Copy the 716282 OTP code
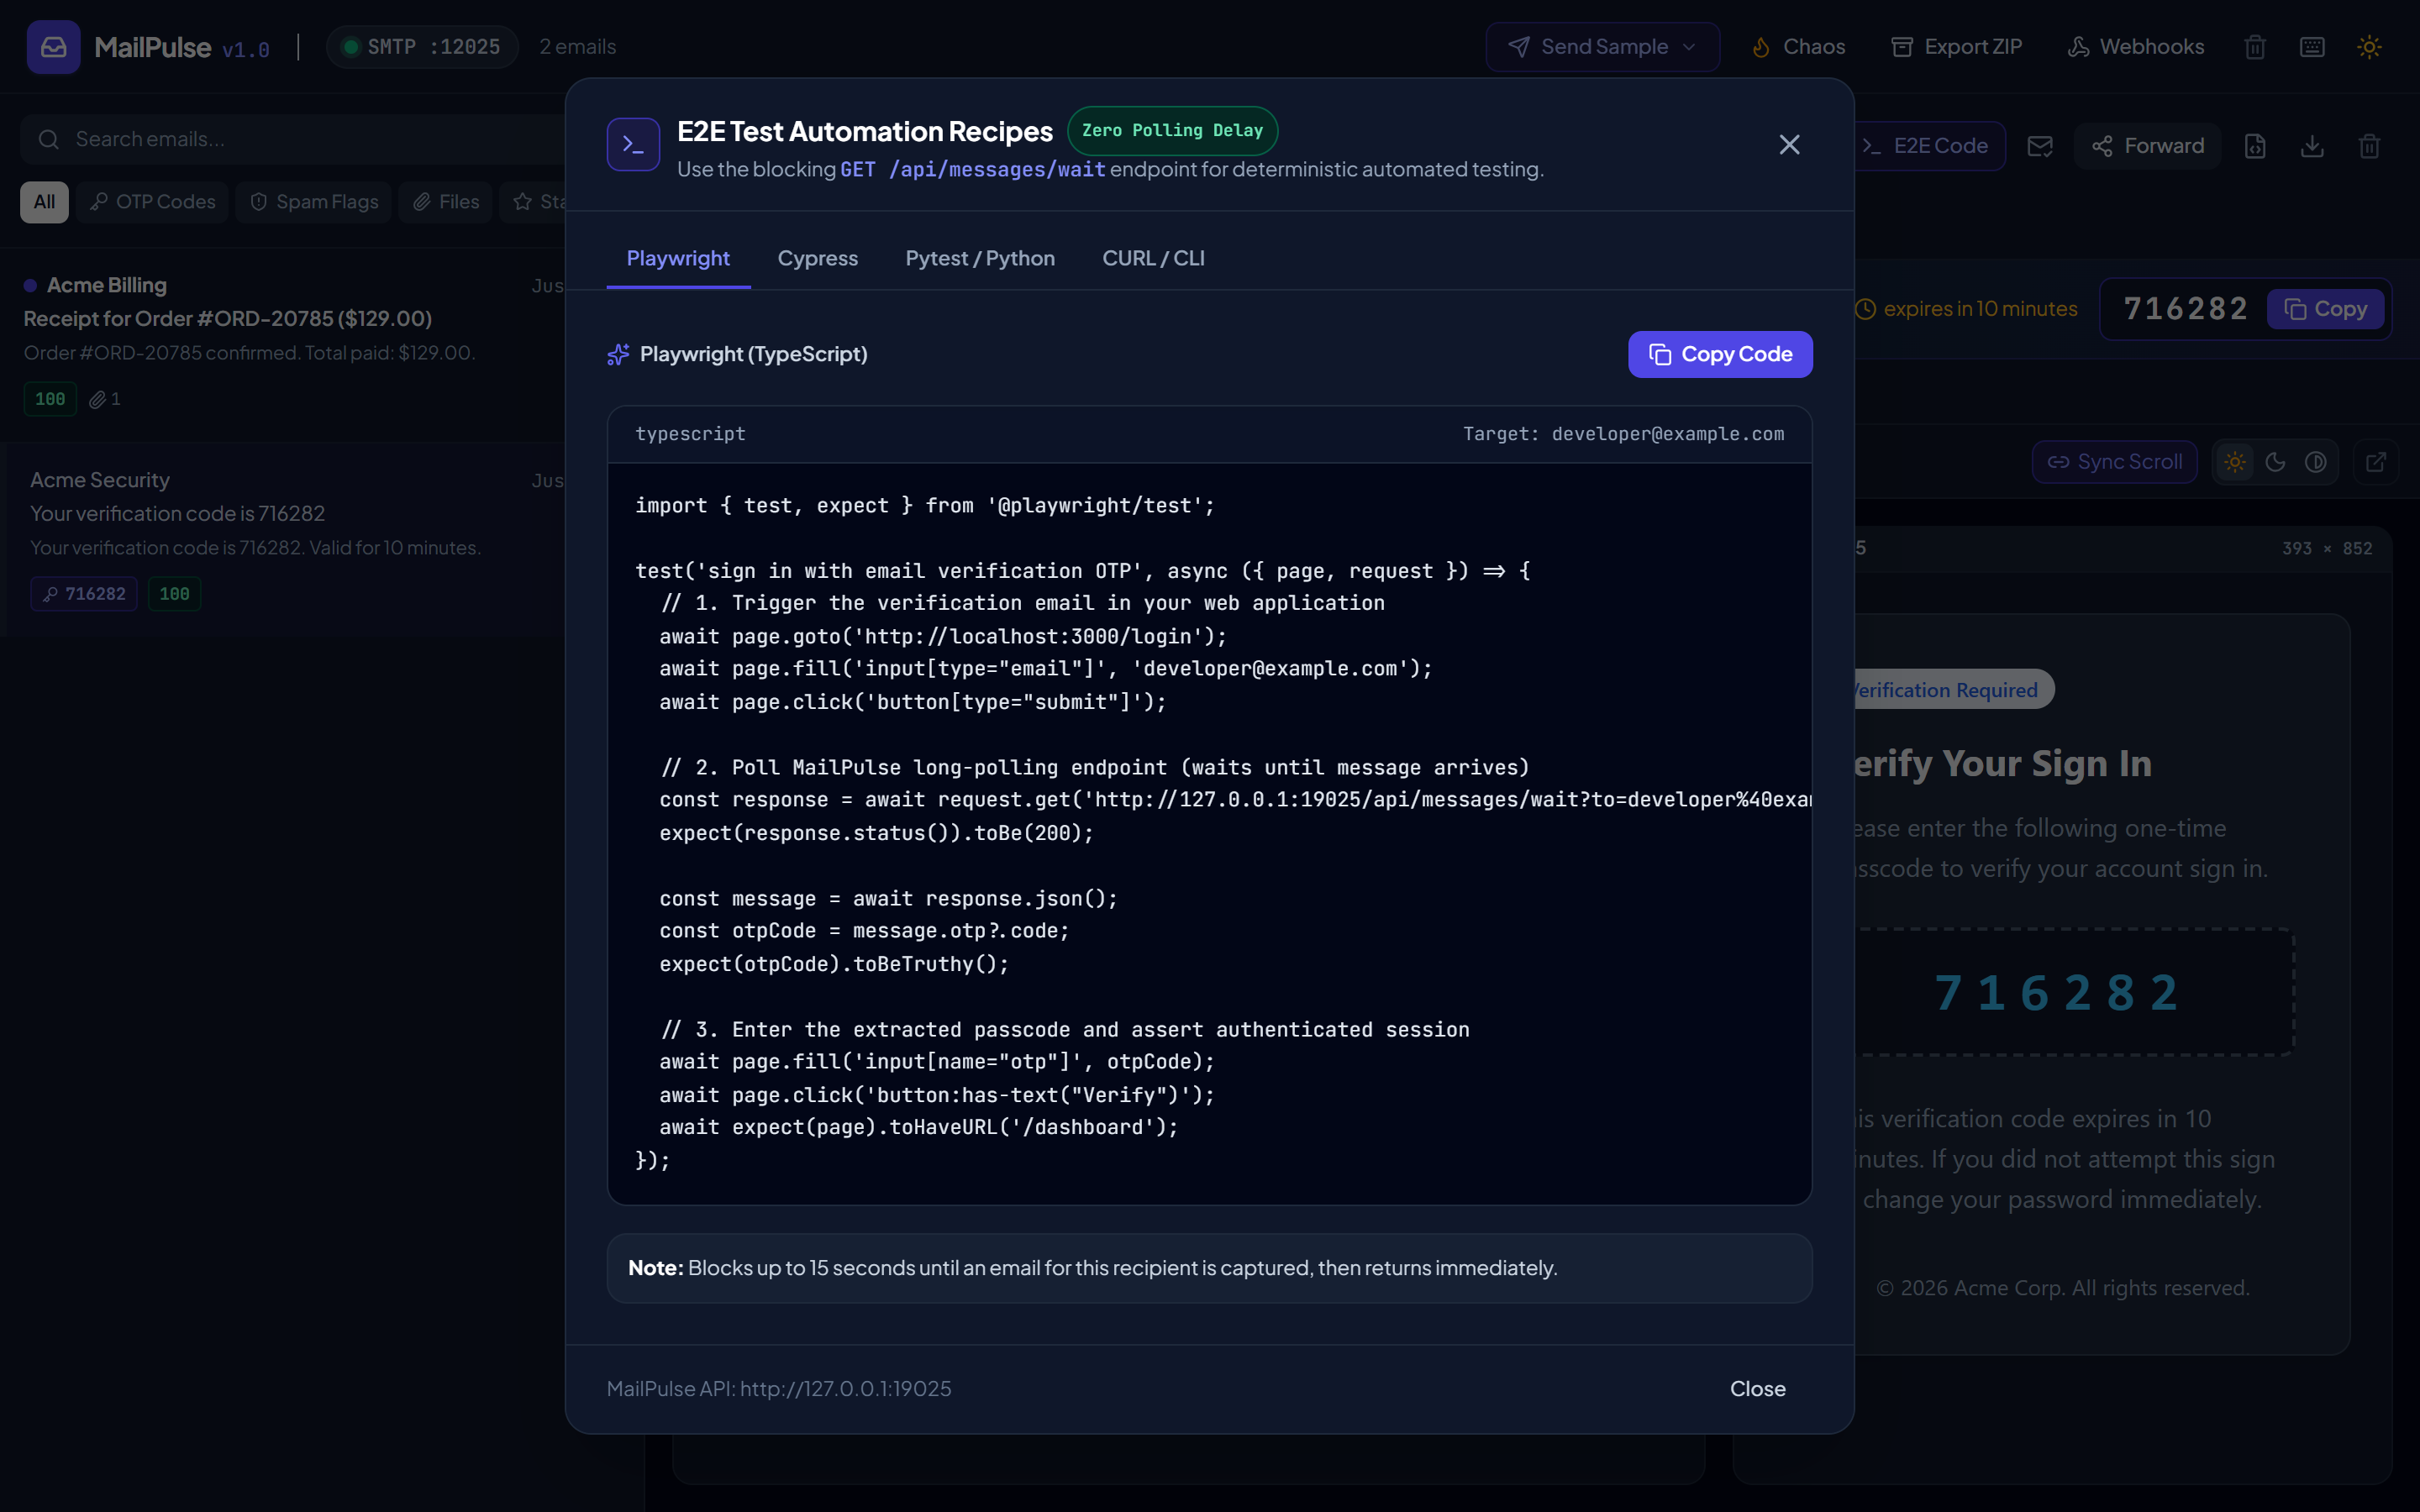Image resolution: width=2420 pixels, height=1512 pixels. (2325, 309)
